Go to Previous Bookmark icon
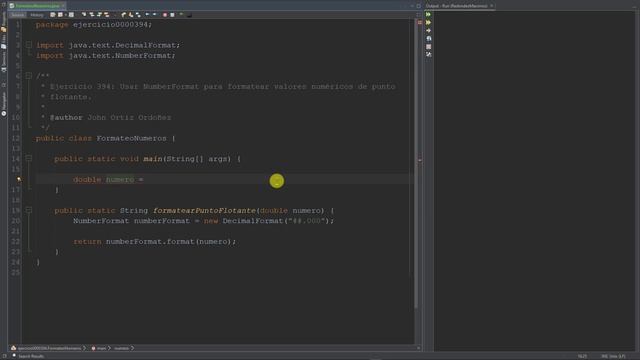 pyautogui.click(x=123, y=15)
